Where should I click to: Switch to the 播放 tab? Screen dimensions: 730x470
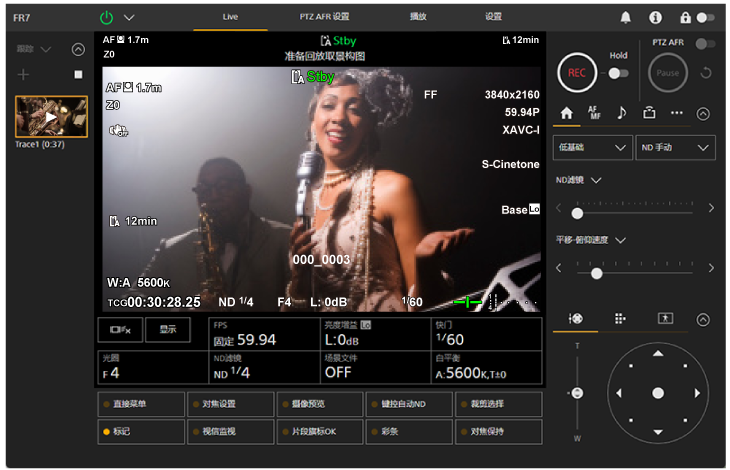click(x=419, y=17)
